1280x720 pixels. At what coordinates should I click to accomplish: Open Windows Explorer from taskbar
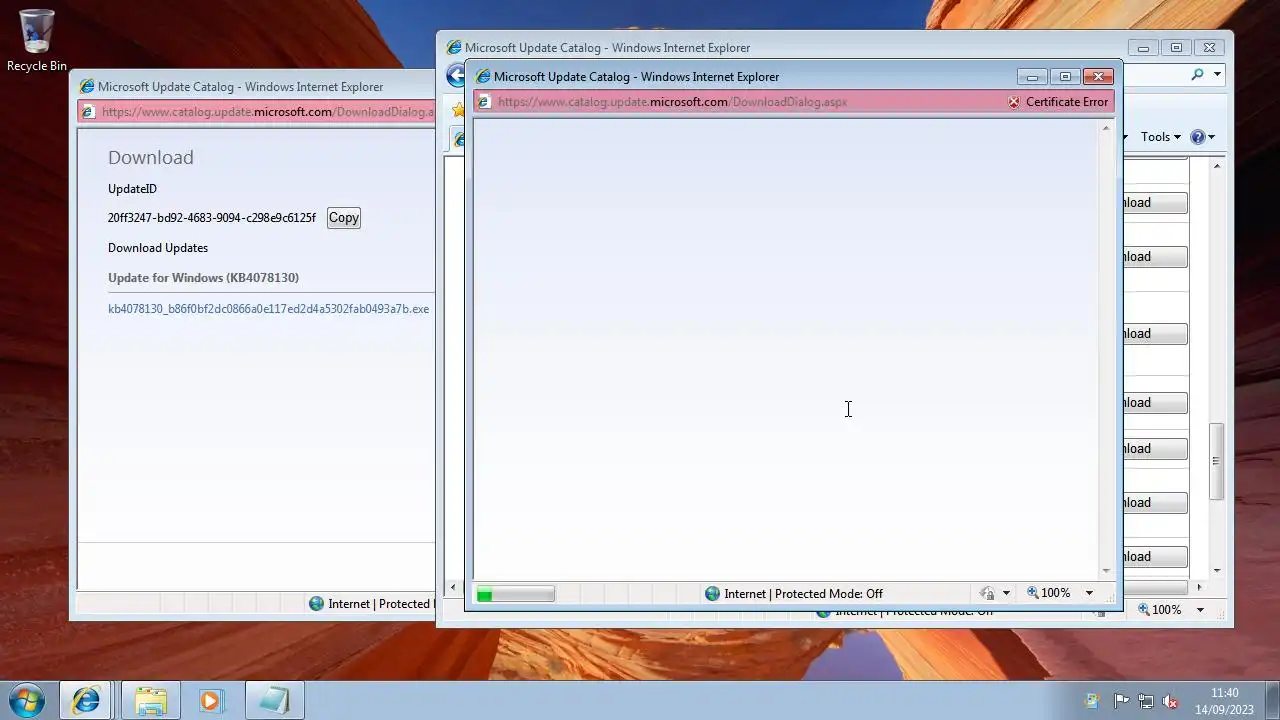151,701
